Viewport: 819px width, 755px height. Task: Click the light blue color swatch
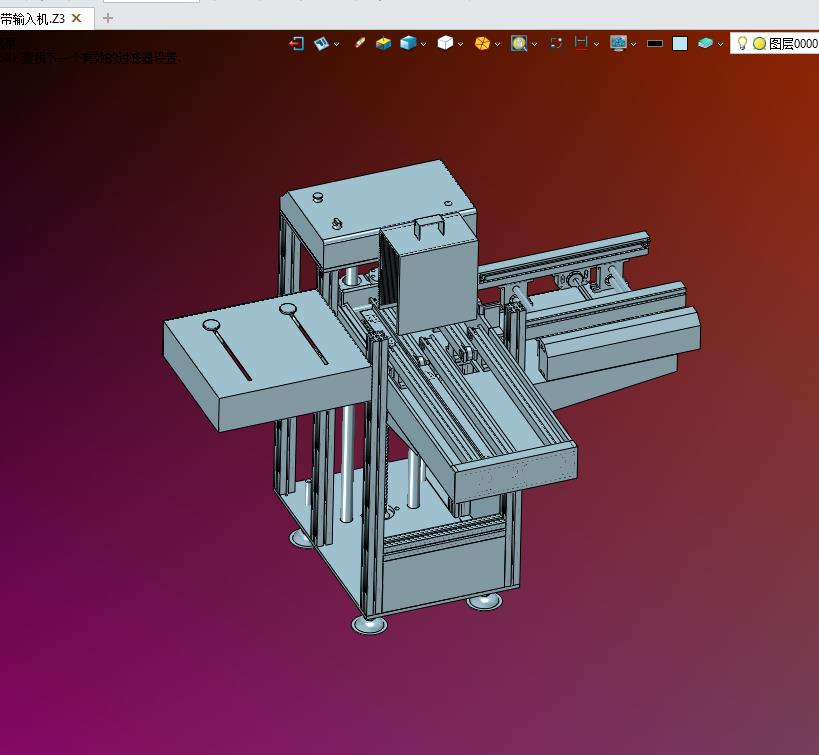(x=680, y=43)
